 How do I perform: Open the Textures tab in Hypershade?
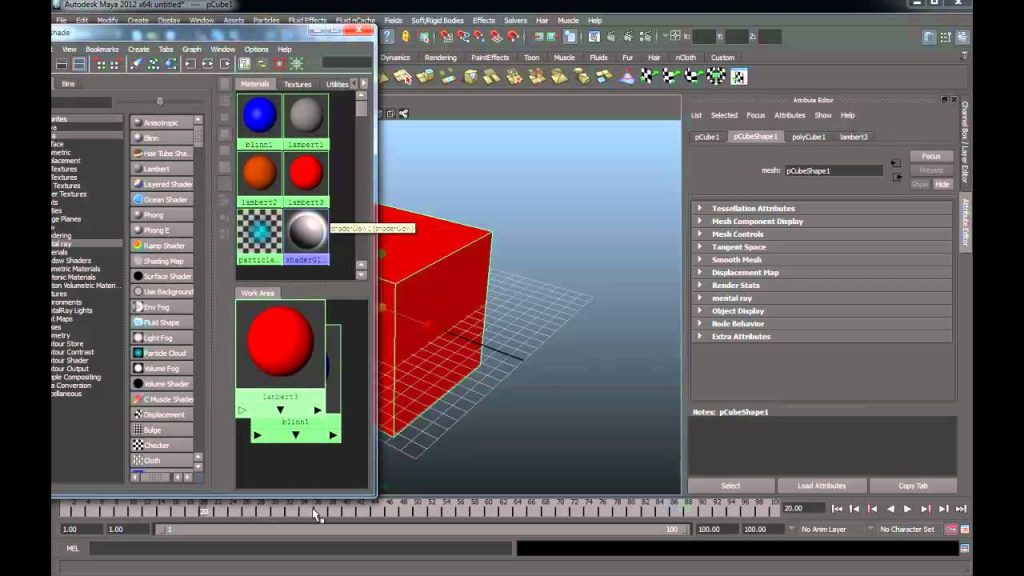[298, 84]
